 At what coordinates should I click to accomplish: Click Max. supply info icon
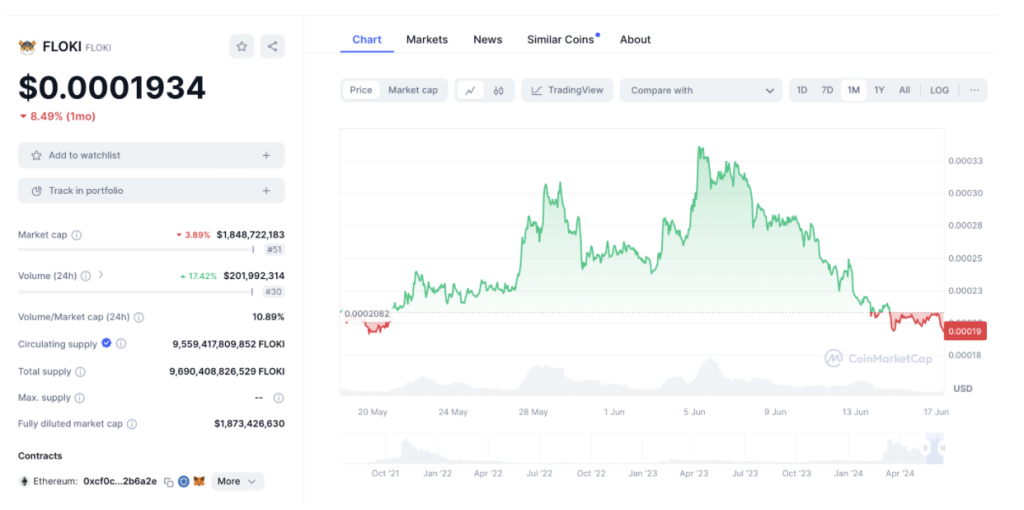pyautogui.click(x=80, y=398)
